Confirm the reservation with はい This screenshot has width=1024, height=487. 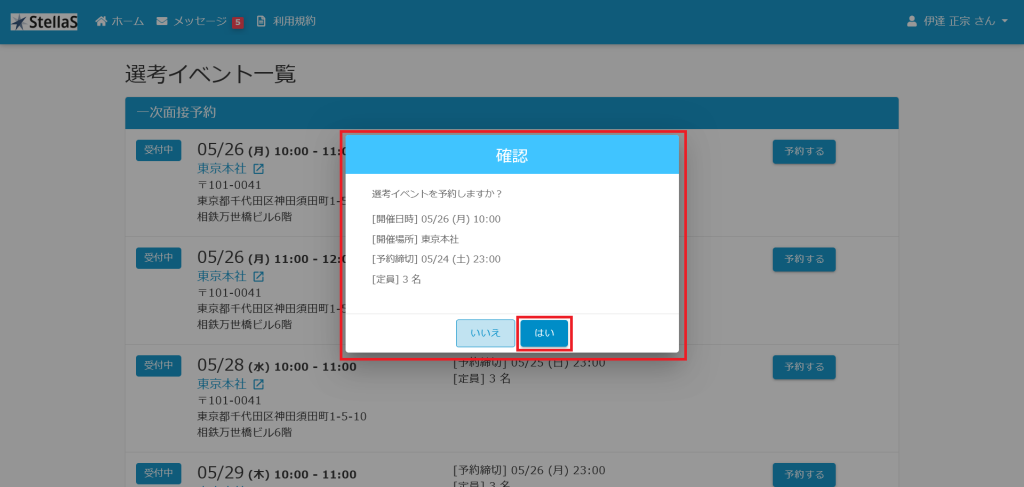[544, 333]
